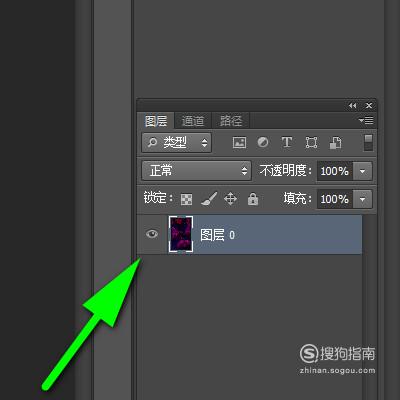Collapse the panel with double-arrow icon
The width and height of the screenshot is (400, 400).
(352, 105)
